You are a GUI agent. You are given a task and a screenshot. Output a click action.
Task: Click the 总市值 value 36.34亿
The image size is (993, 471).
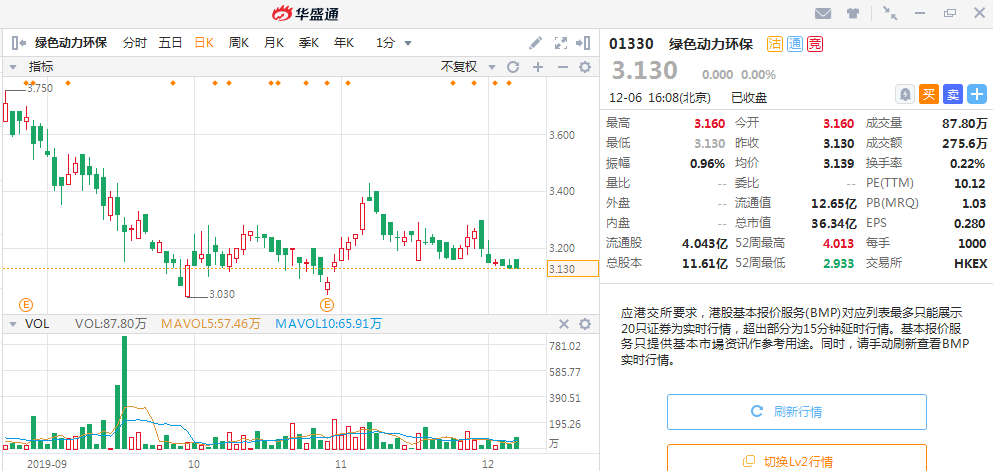pos(833,223)
